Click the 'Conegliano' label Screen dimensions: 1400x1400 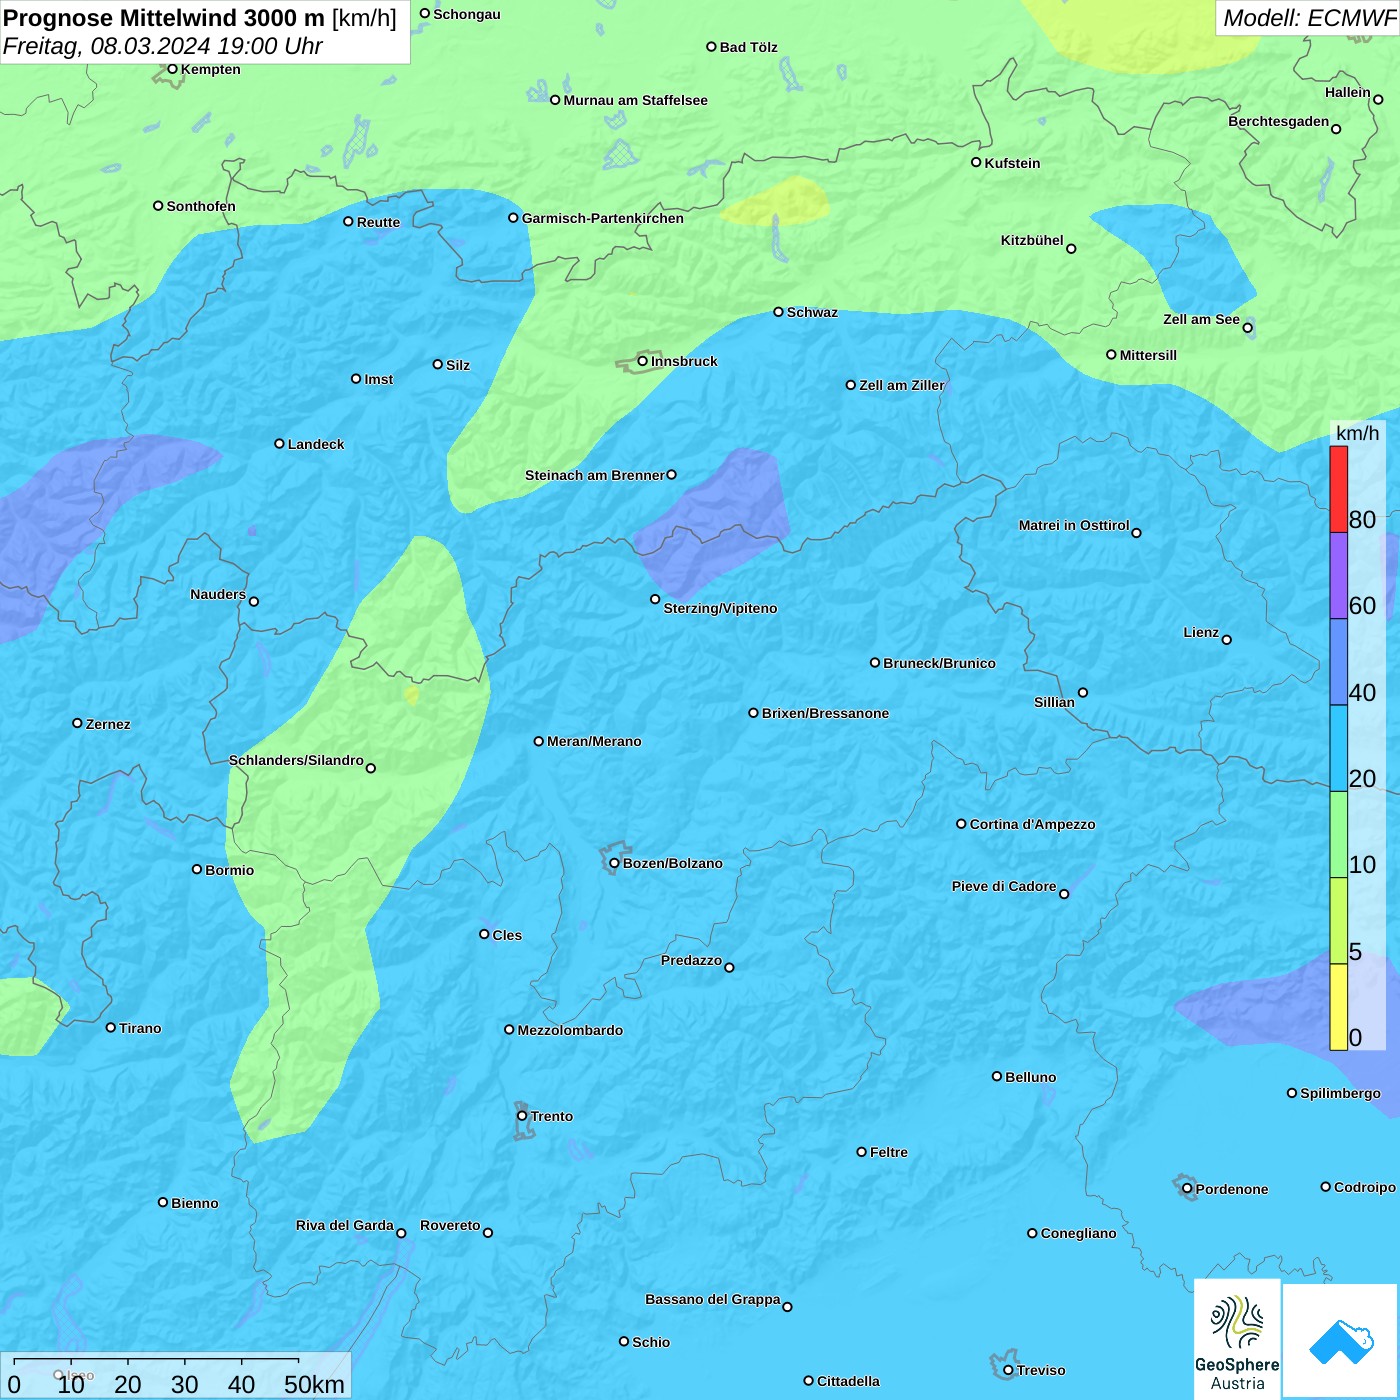click(x=1078, y=1233)
